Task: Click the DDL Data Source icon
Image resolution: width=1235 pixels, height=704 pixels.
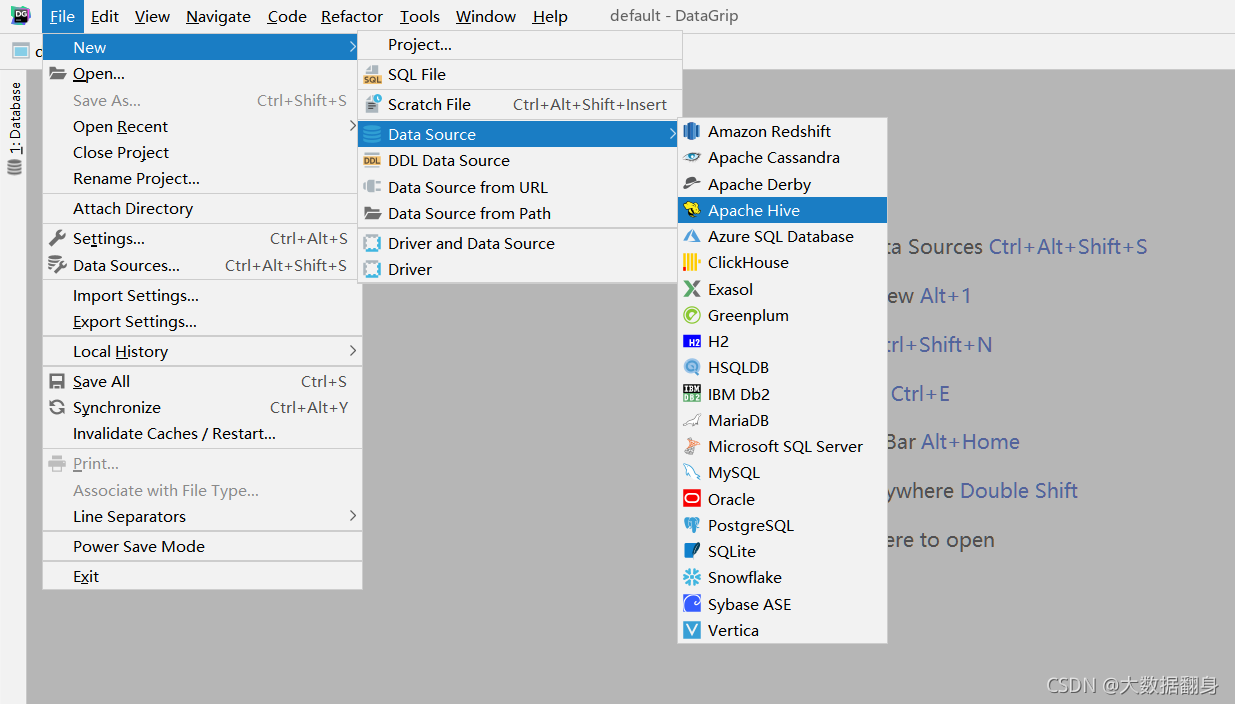Action: coord(372,161)
